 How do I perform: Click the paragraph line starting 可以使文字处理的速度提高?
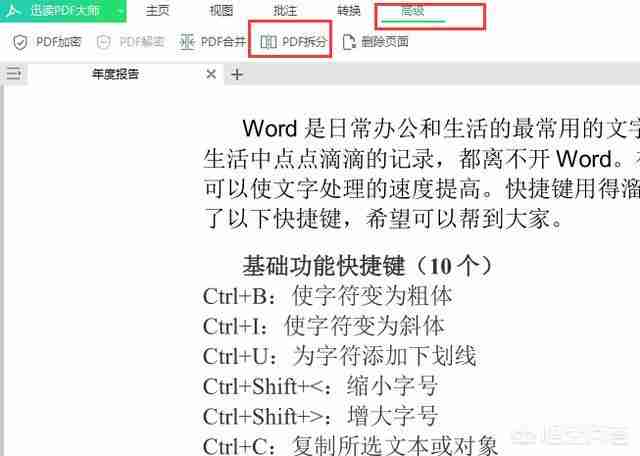[421, 189]
